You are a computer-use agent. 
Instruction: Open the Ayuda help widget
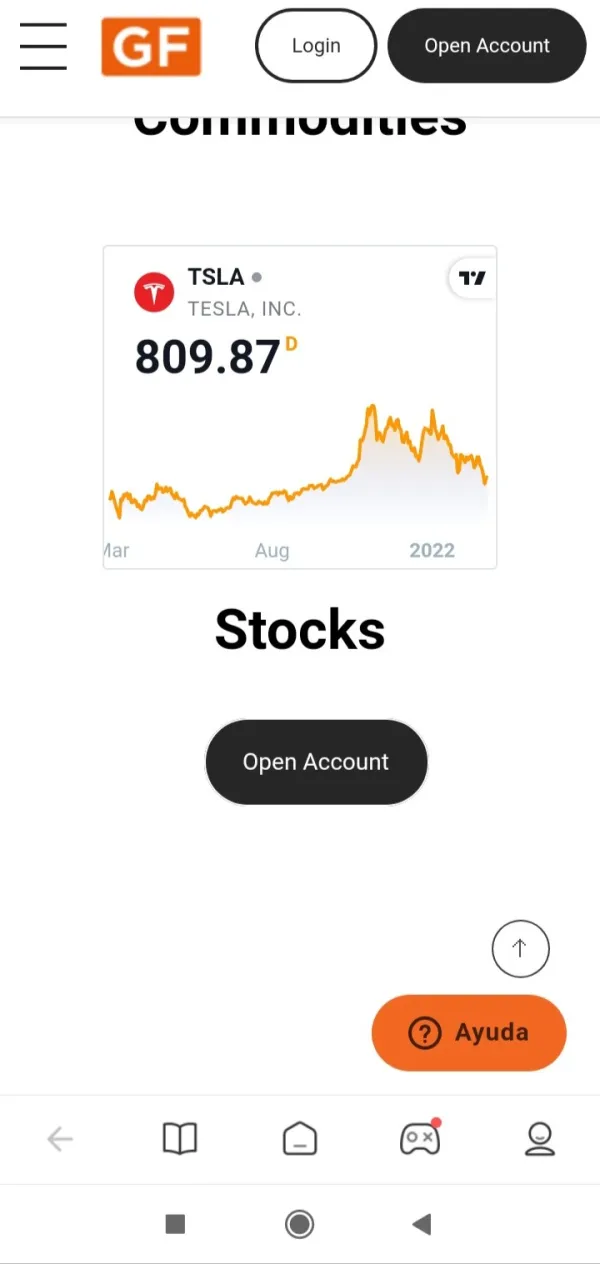point(469,1032)
